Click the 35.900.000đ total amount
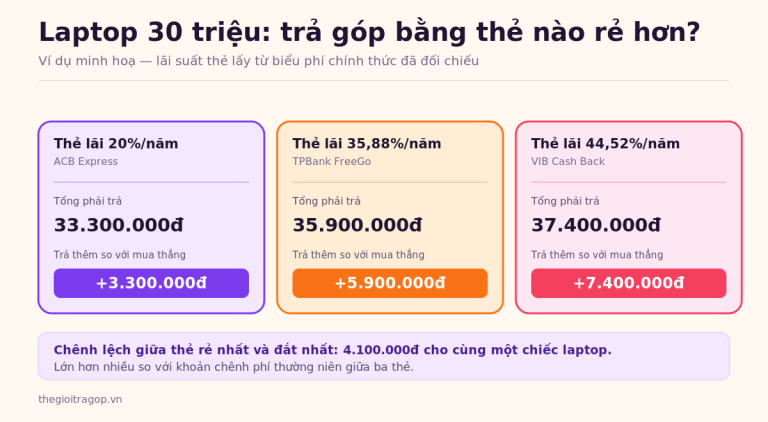The width and height of the screenshot is (768, 422). 357,225
